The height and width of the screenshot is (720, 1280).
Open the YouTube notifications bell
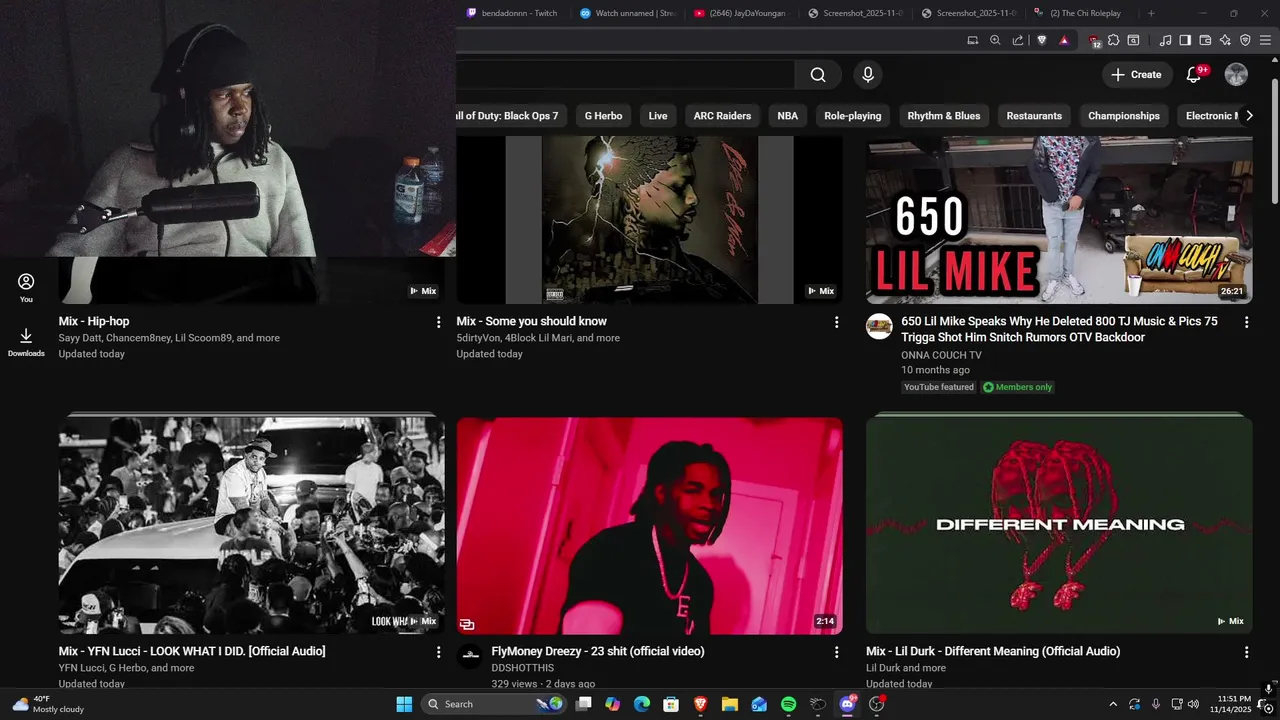click(1193, 75)
